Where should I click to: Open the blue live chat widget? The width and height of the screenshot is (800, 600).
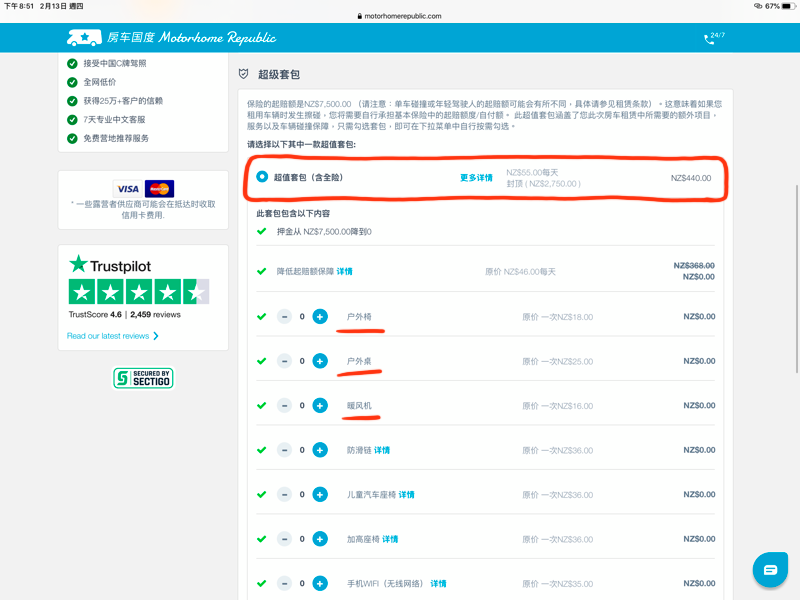pos(770,569)
